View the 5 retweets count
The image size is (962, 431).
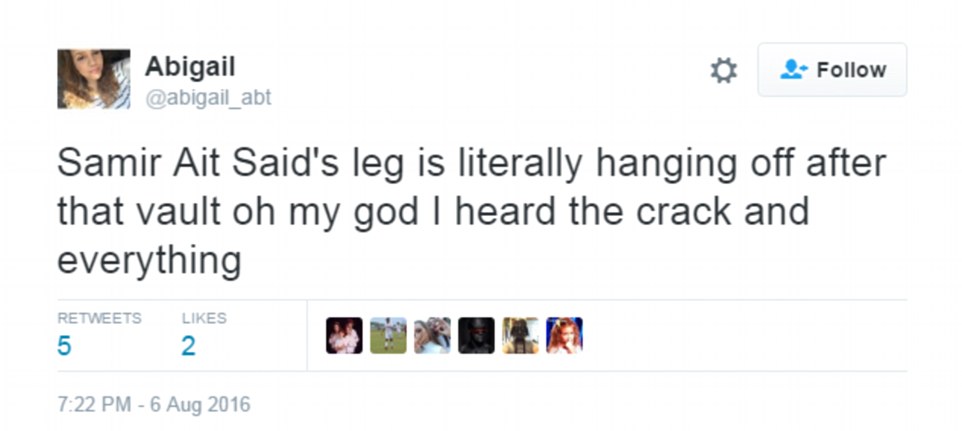click(x=64, y=346)
